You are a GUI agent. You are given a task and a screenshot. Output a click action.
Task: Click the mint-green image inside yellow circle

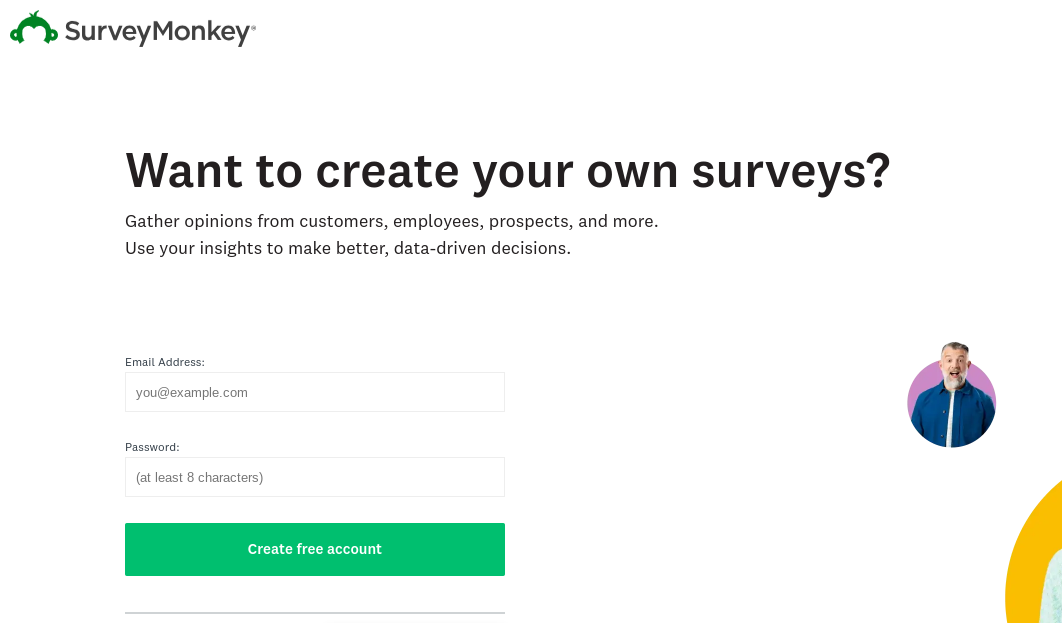pyautogui.click(x=1053, y=590)
